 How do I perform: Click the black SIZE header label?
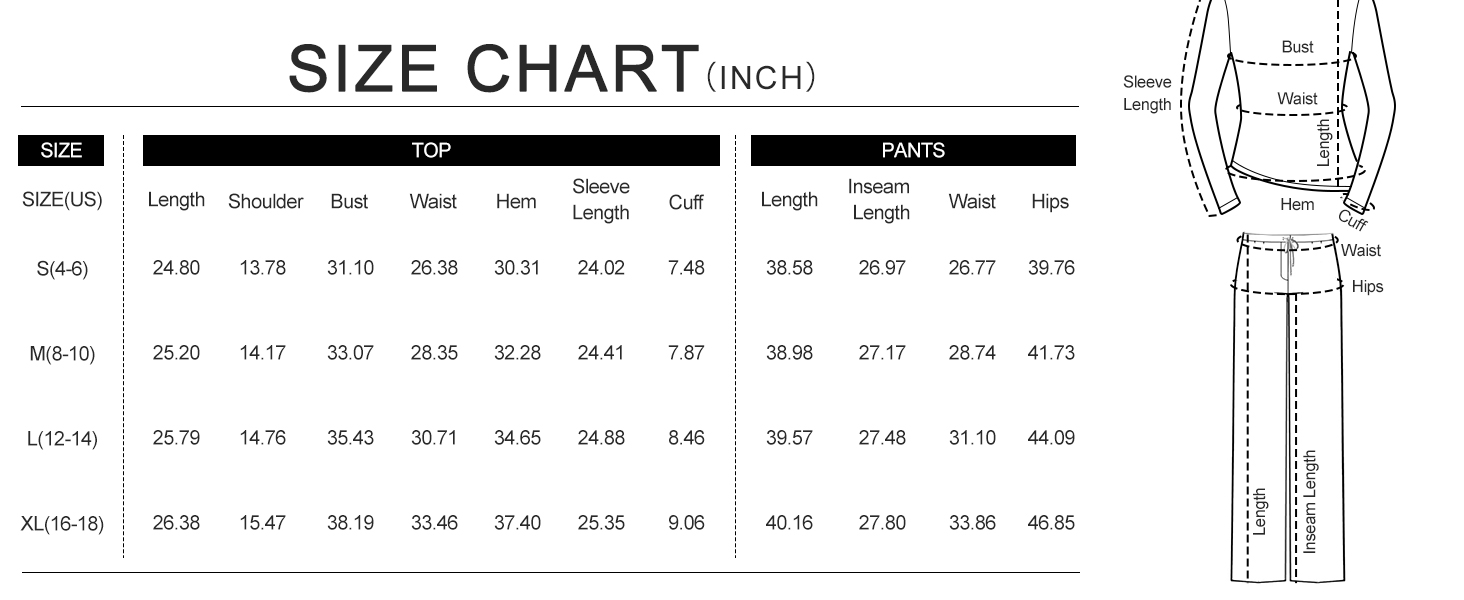coord(61,151)
